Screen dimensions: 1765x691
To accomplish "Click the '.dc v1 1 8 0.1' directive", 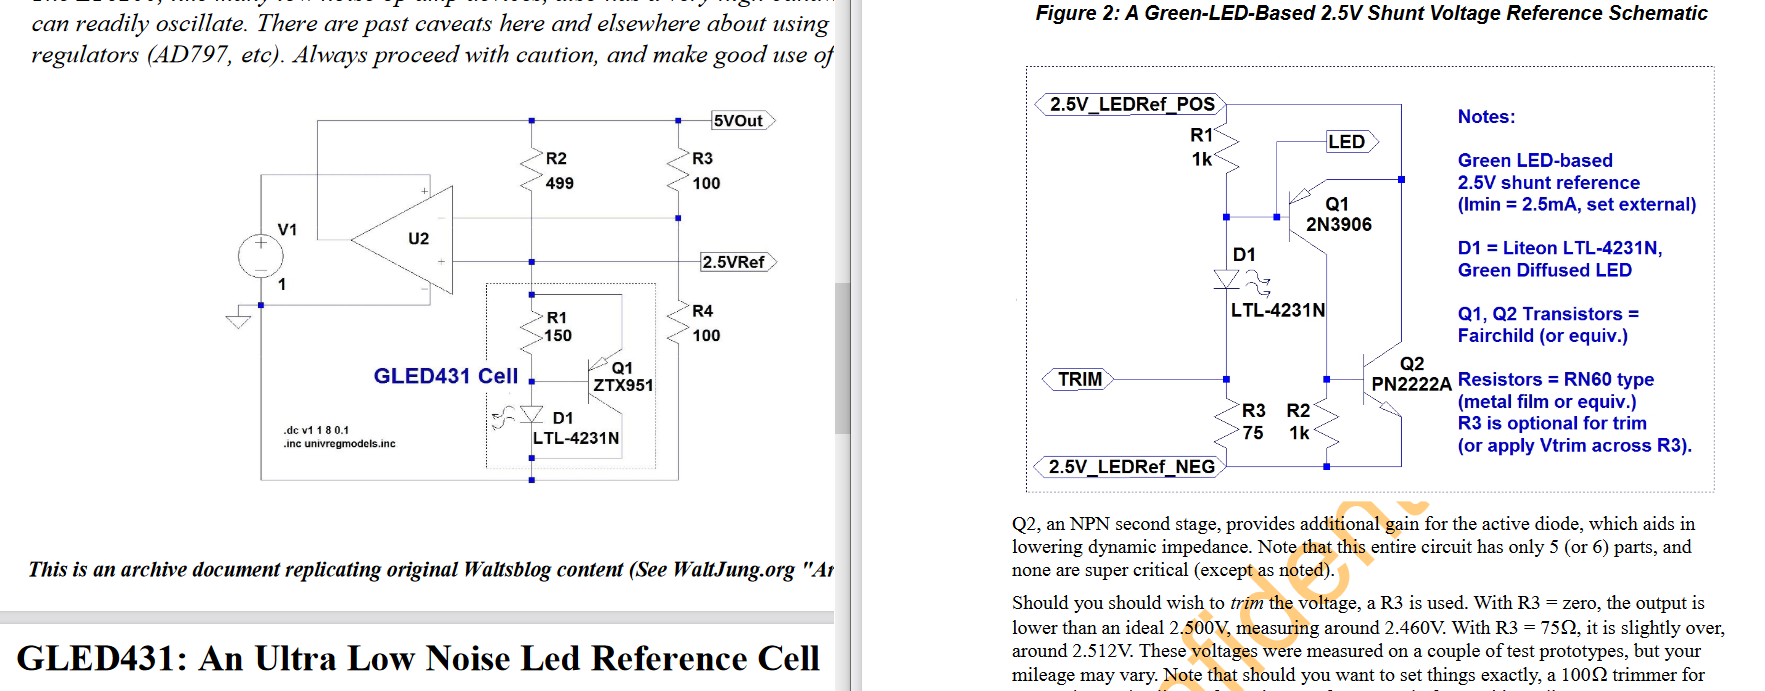I will 316,430.
